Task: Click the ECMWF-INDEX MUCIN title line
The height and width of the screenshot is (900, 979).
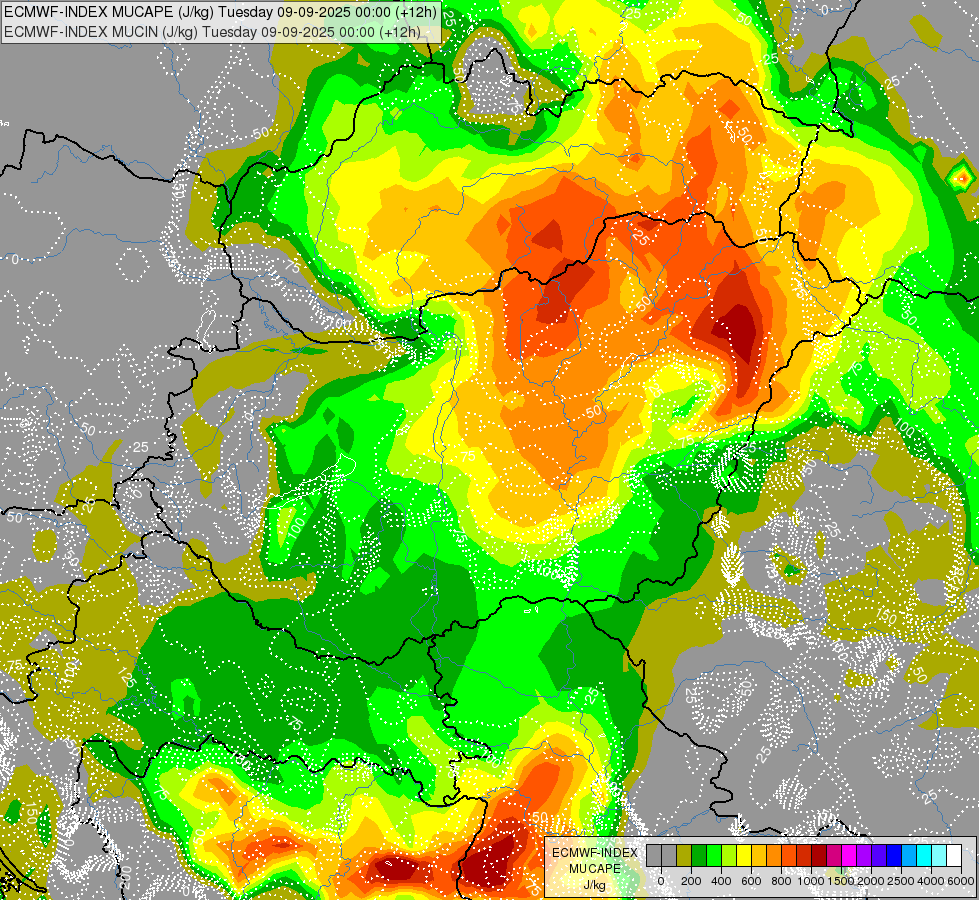Action: [212, 32]
